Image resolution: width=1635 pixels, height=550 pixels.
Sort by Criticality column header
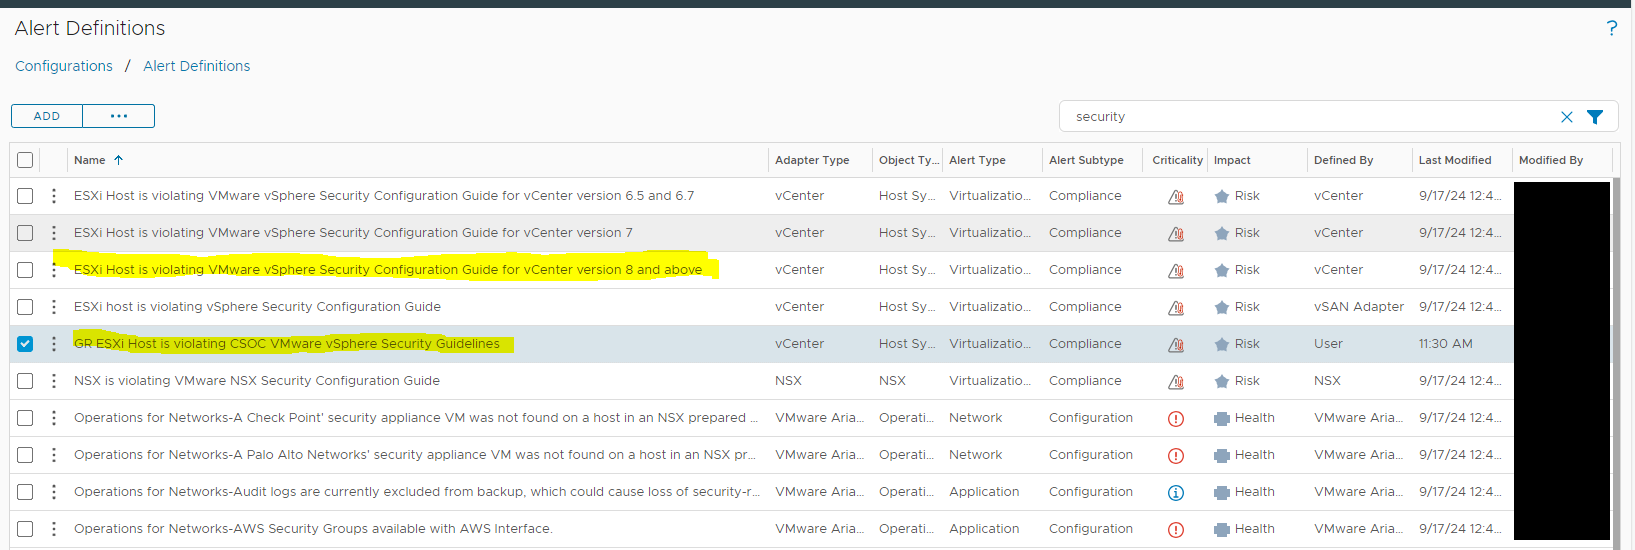(1177, 160)
